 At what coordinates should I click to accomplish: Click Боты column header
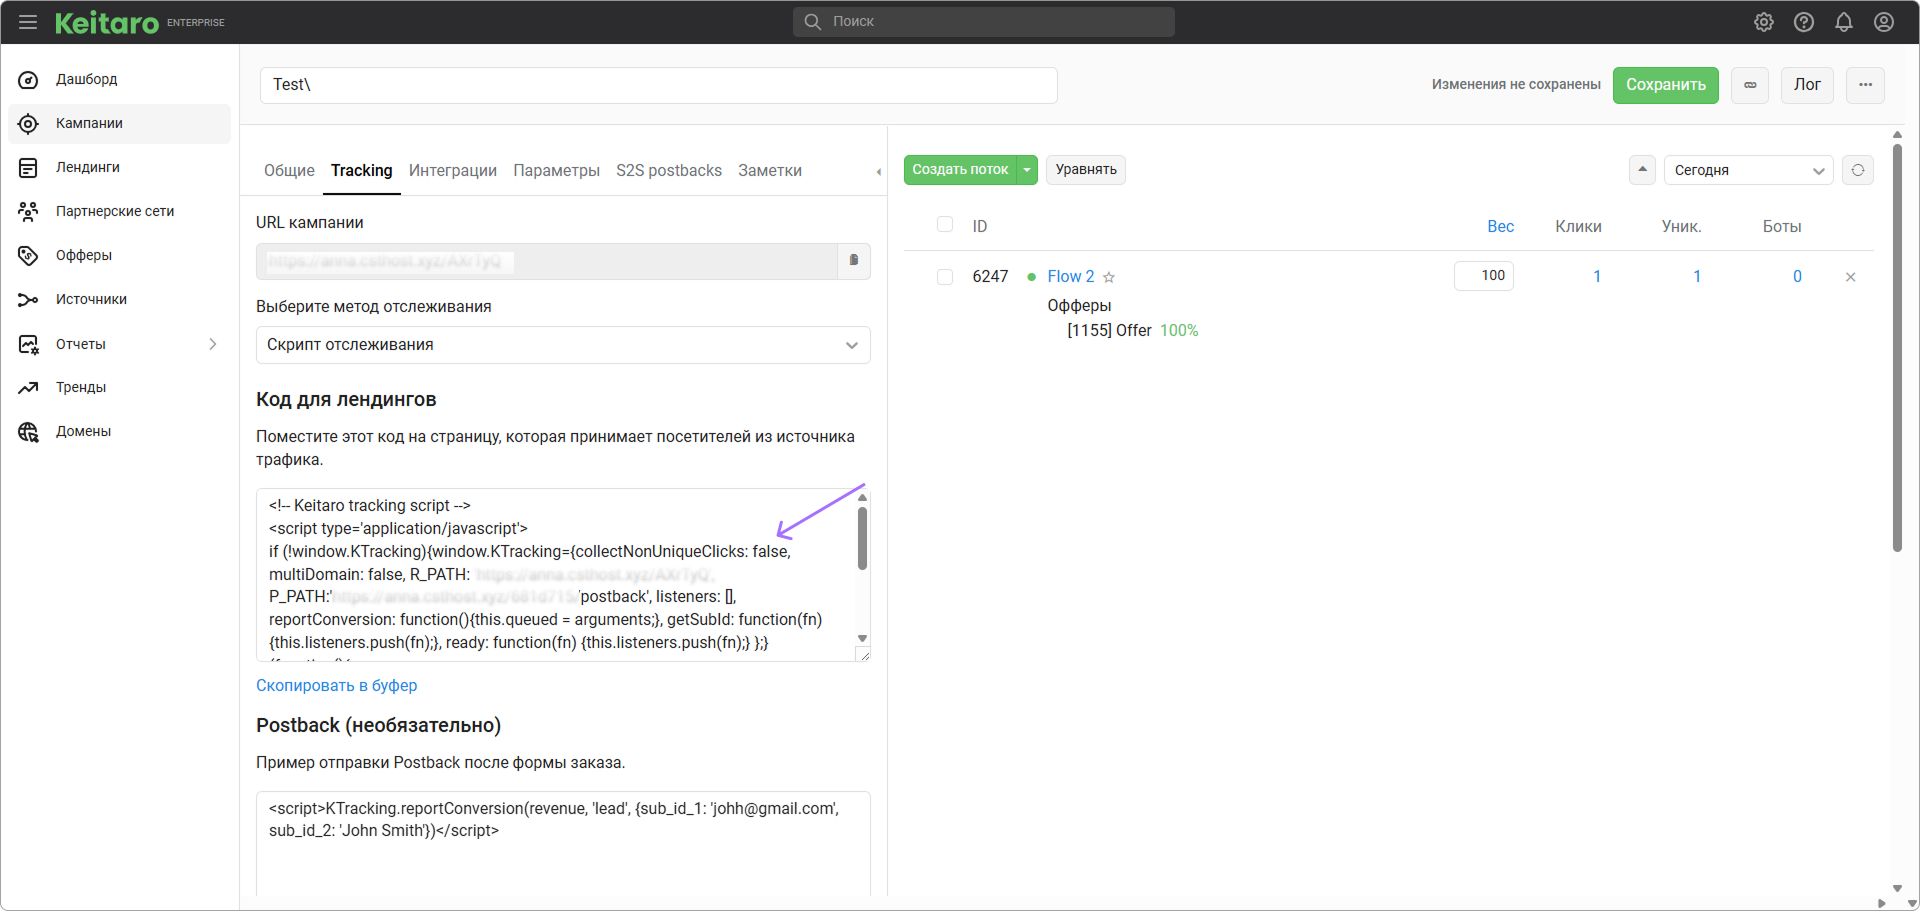1781,226
